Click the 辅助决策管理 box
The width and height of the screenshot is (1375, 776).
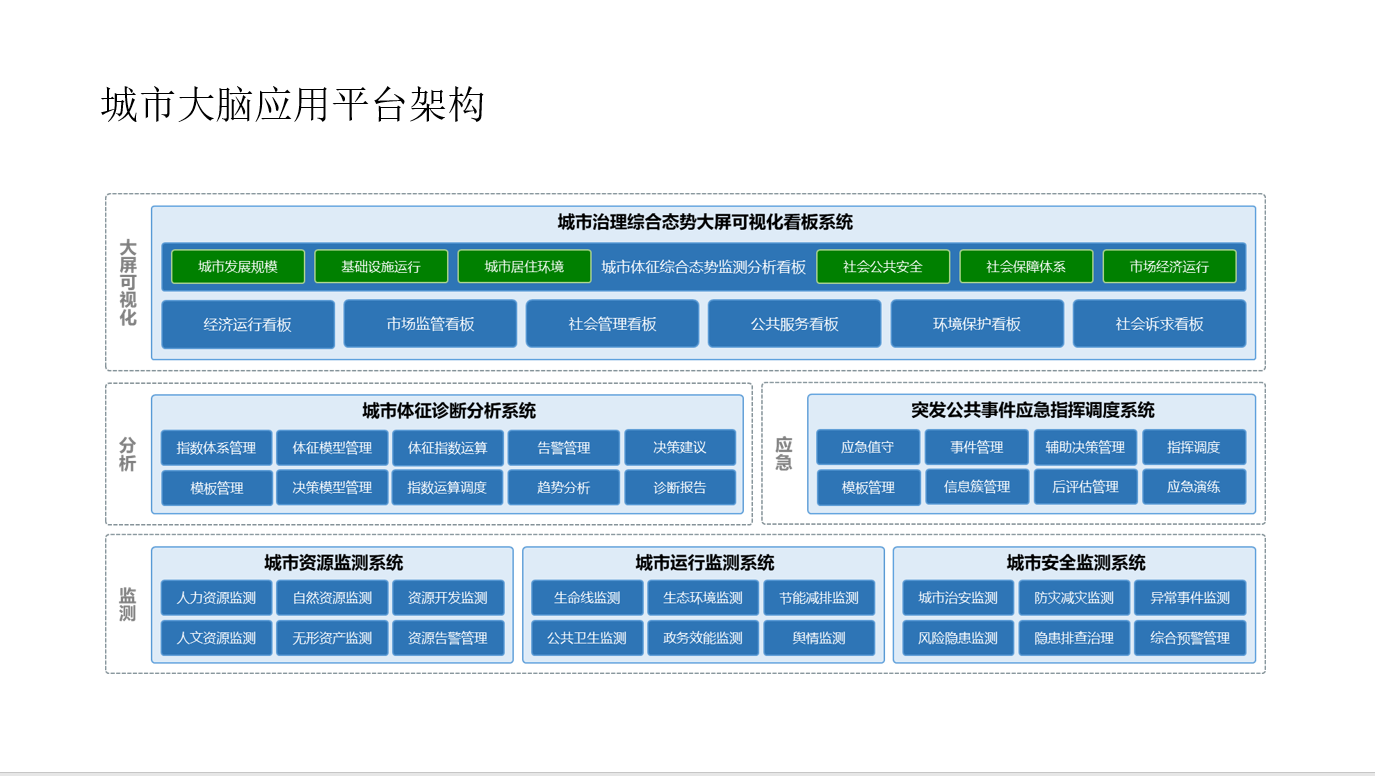tap(1086, 447)
